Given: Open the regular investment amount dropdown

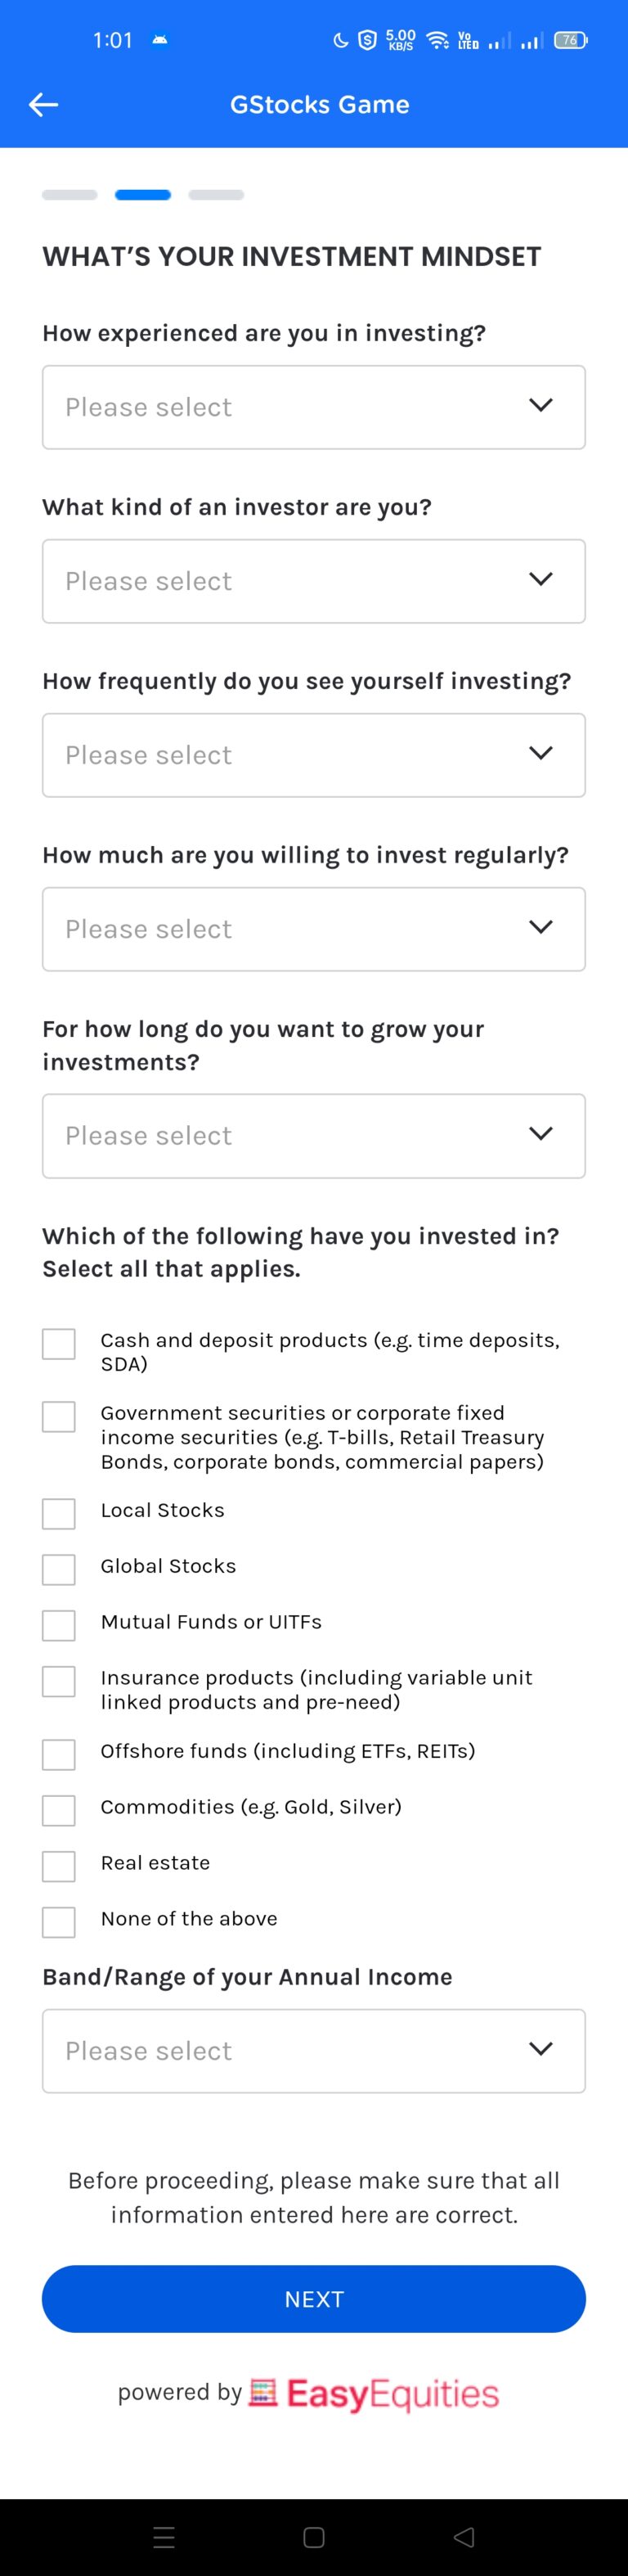Looking at the screenshot, I should (313, 928).
